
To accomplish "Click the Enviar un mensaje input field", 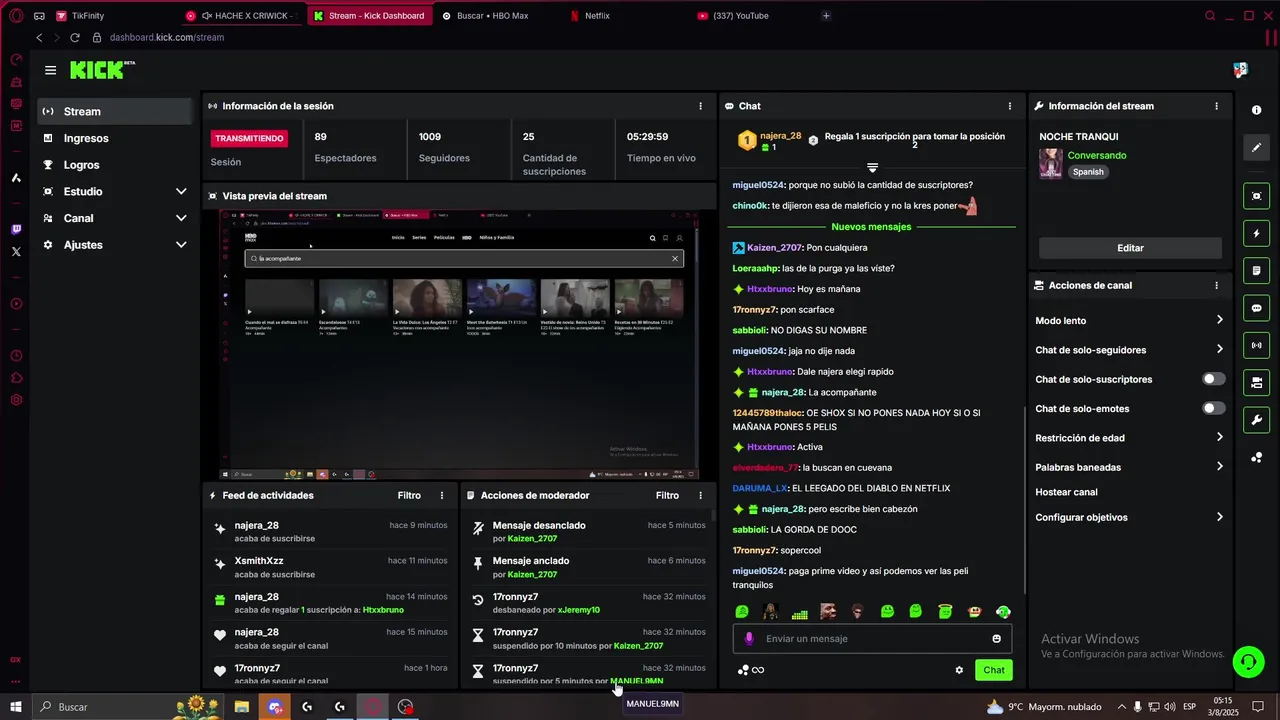I will tap(872, 639).
